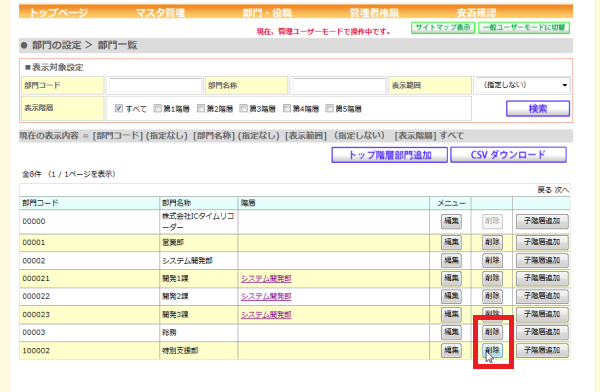Select department code 00000 cell
The height and width of the screenshot is (392, 600).
pos(90,222)
